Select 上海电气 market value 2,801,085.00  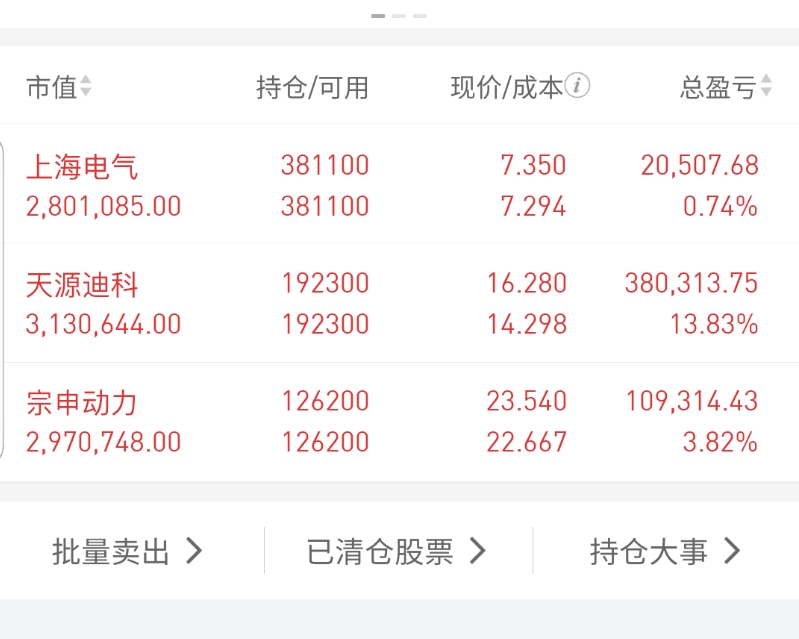[x=103, y=206]
